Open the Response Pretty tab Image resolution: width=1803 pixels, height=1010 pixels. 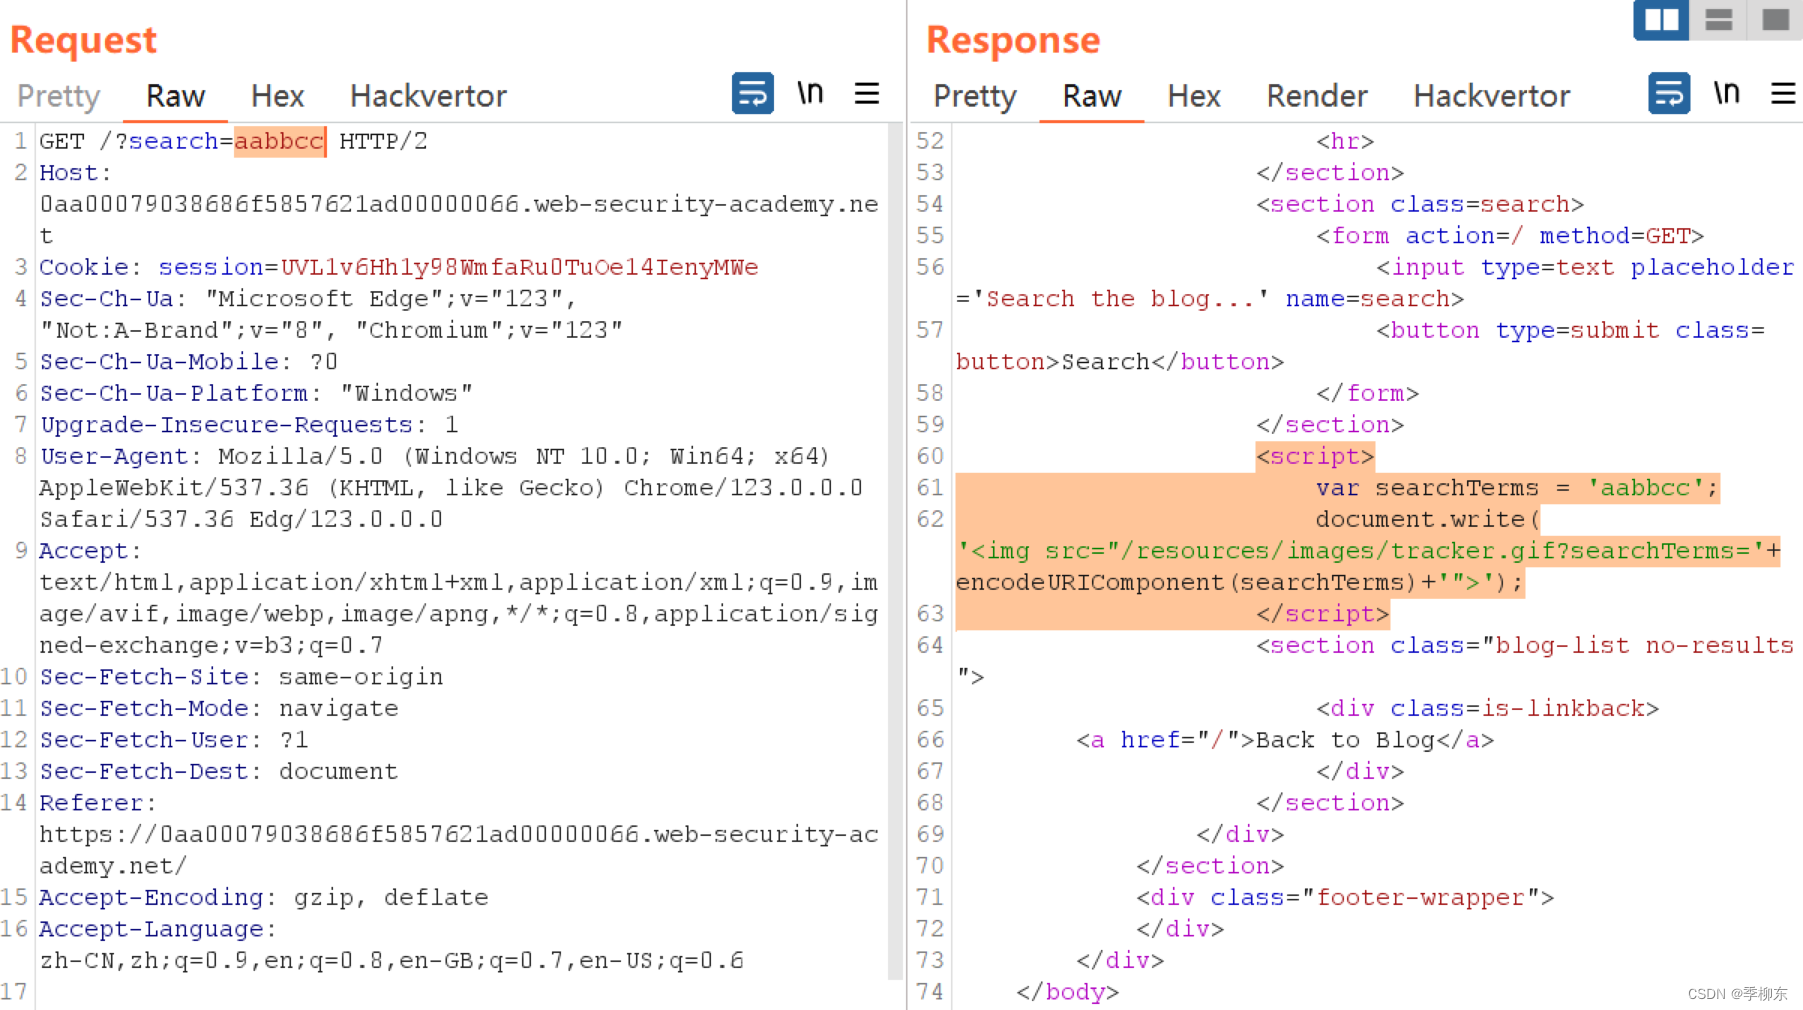pyautogui.click(x=975, y=96)
